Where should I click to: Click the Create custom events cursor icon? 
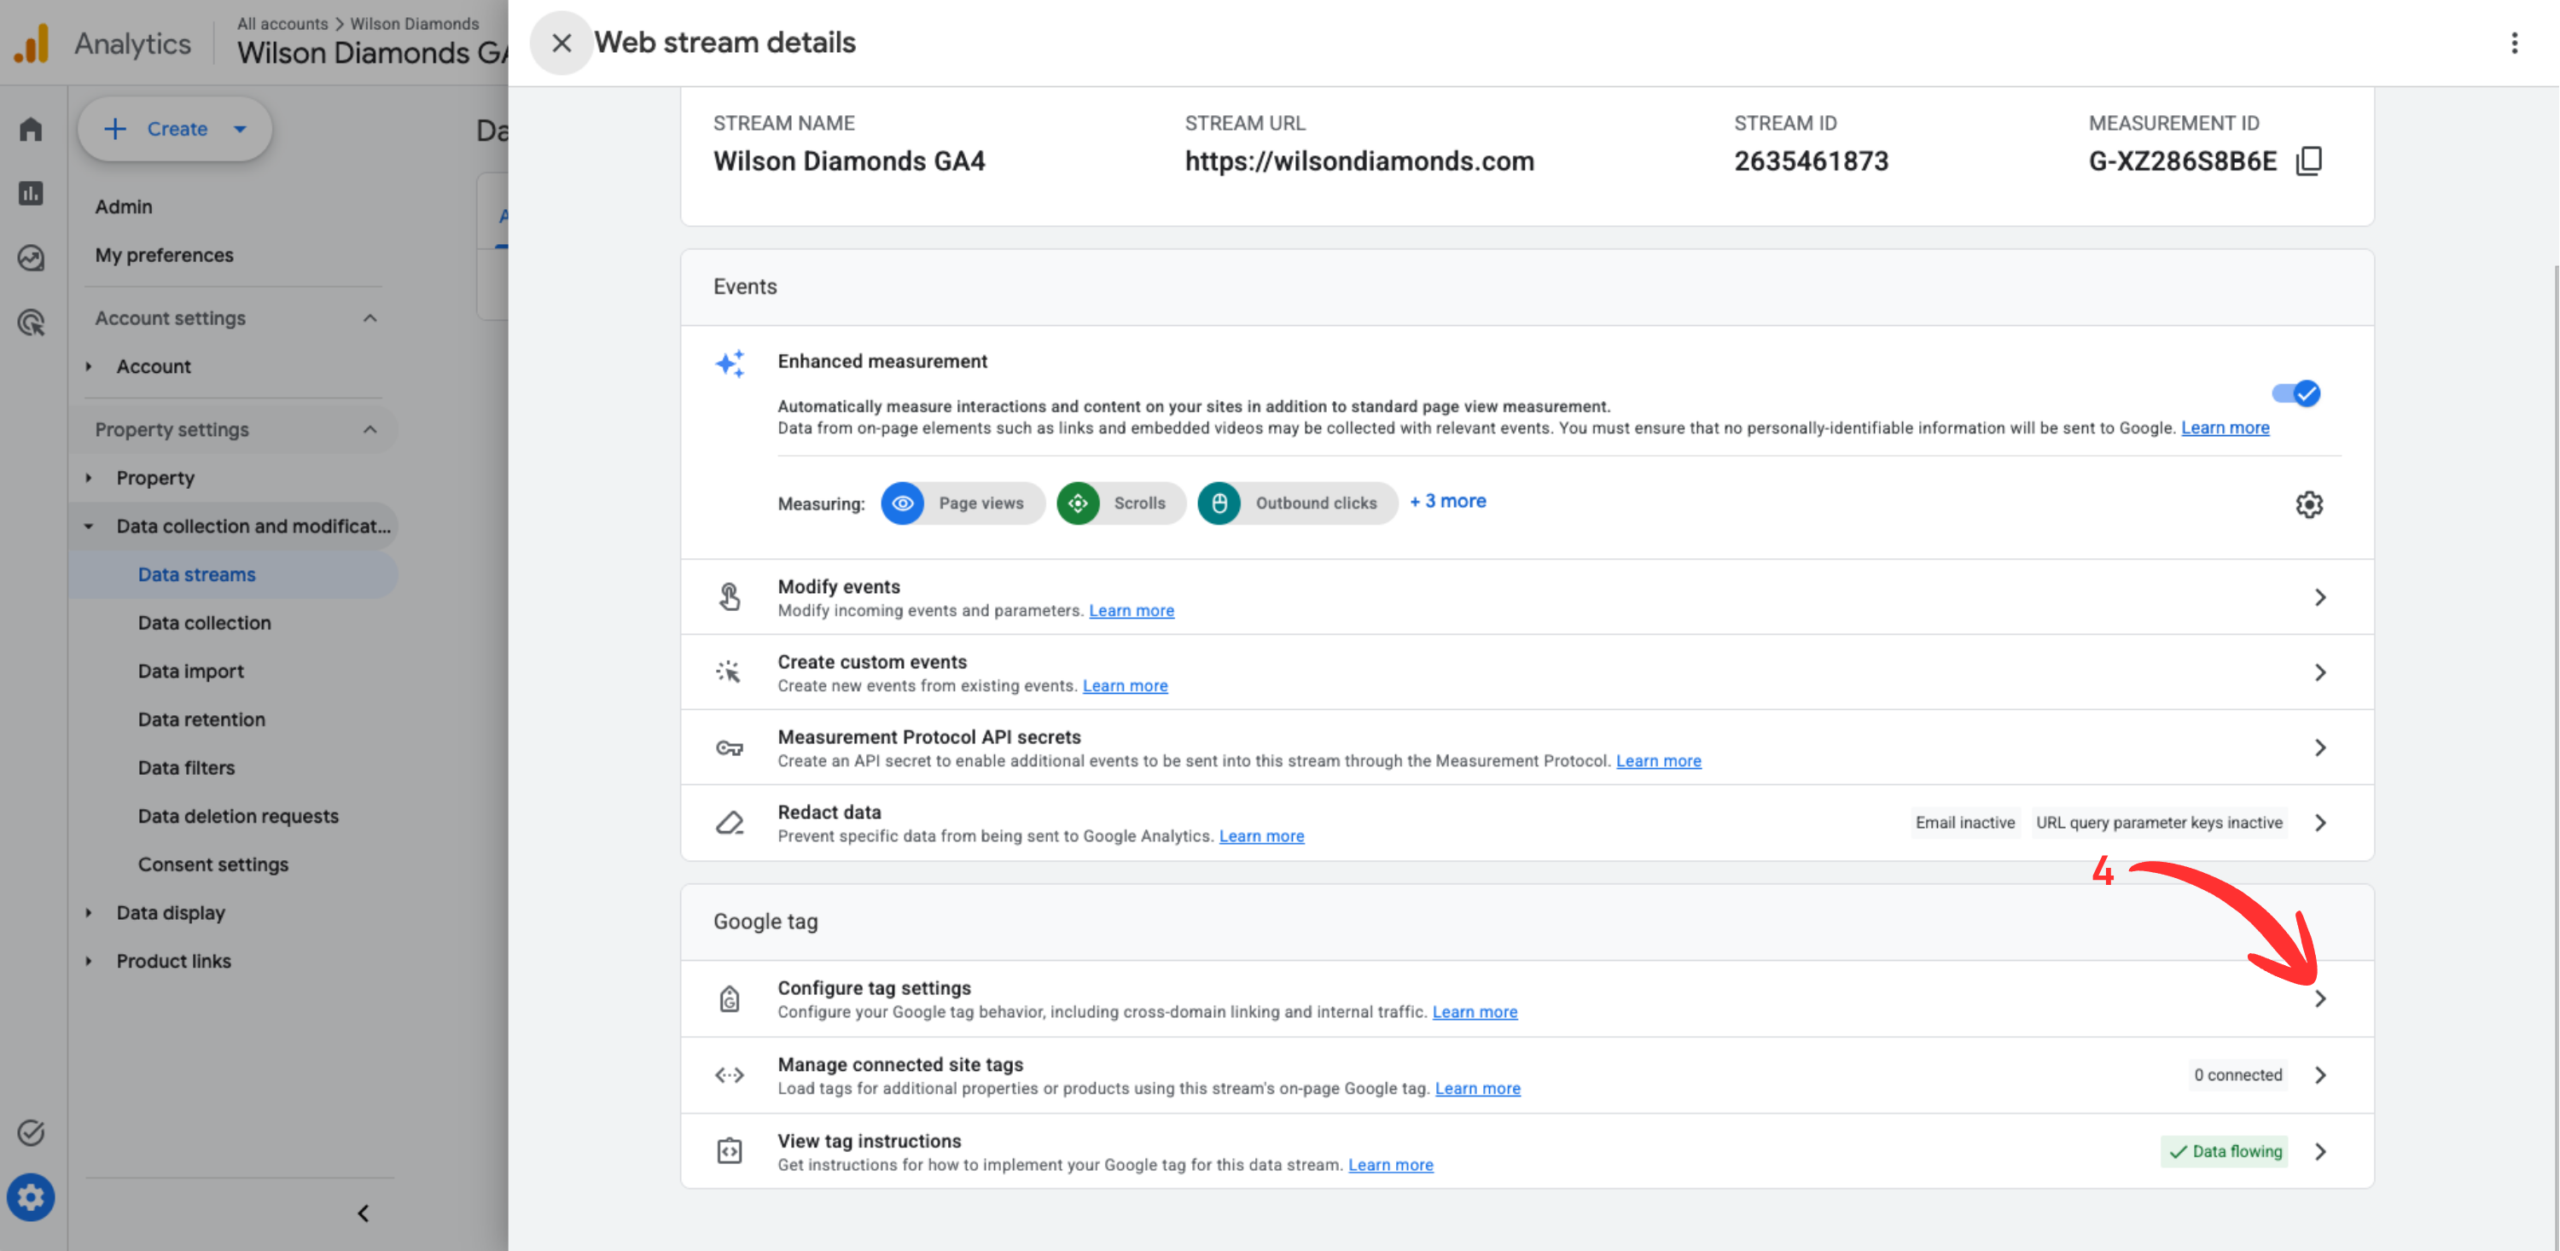pos(729,672)
